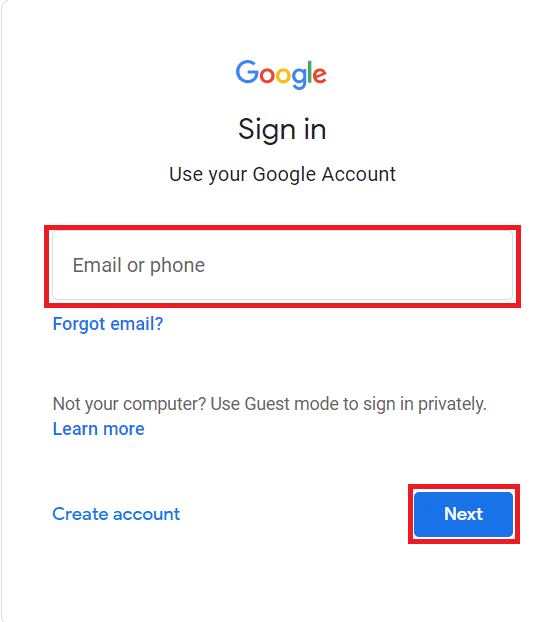Click the yellow letter o in Google logo
Image resolution: width=554 pixels, height=622 pixels.
tap(283, 75)
